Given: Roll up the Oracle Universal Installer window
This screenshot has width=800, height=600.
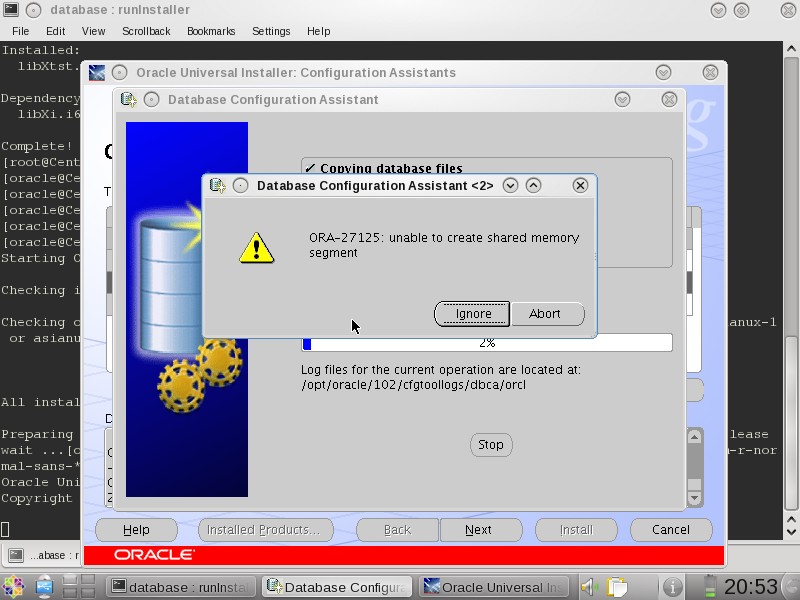Looking at the screenshot, I should click(x=663, y=72).
